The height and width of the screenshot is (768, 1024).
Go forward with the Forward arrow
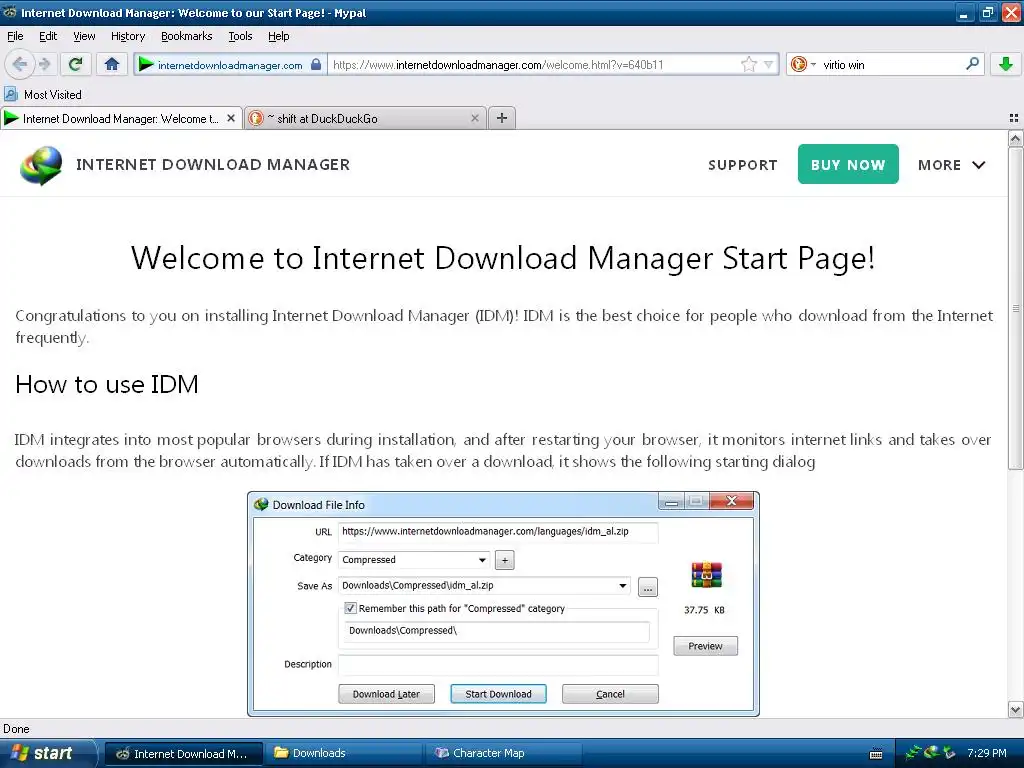click(44, 64)
